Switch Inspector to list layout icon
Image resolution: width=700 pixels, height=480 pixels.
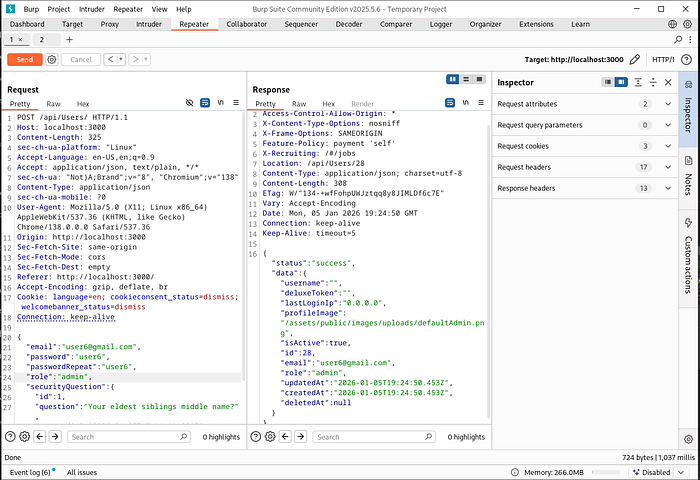click(608, 82)
